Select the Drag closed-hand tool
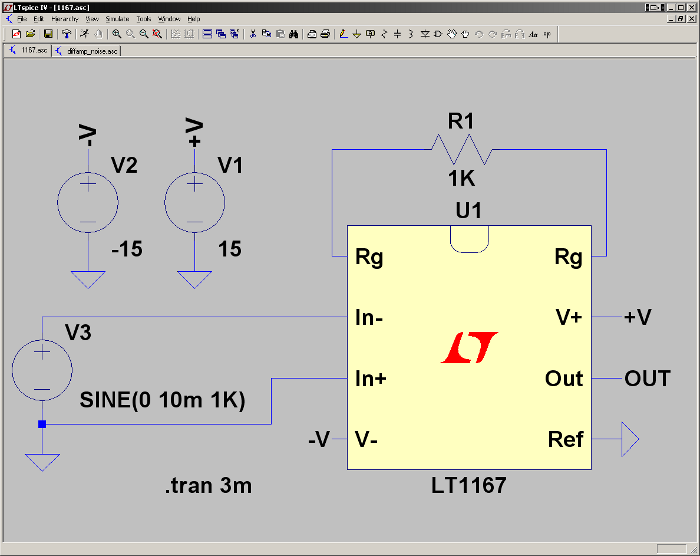 (x=465, y=34)
